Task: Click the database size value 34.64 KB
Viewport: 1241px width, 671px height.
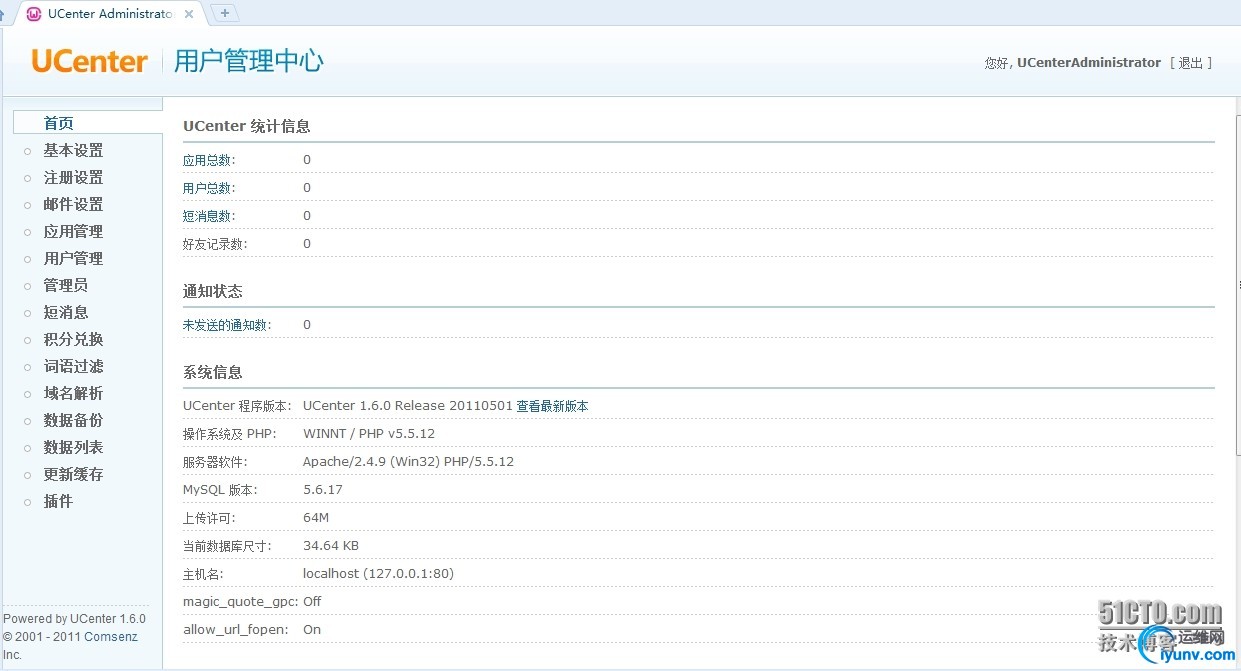Action: click(x=331, y=546)
